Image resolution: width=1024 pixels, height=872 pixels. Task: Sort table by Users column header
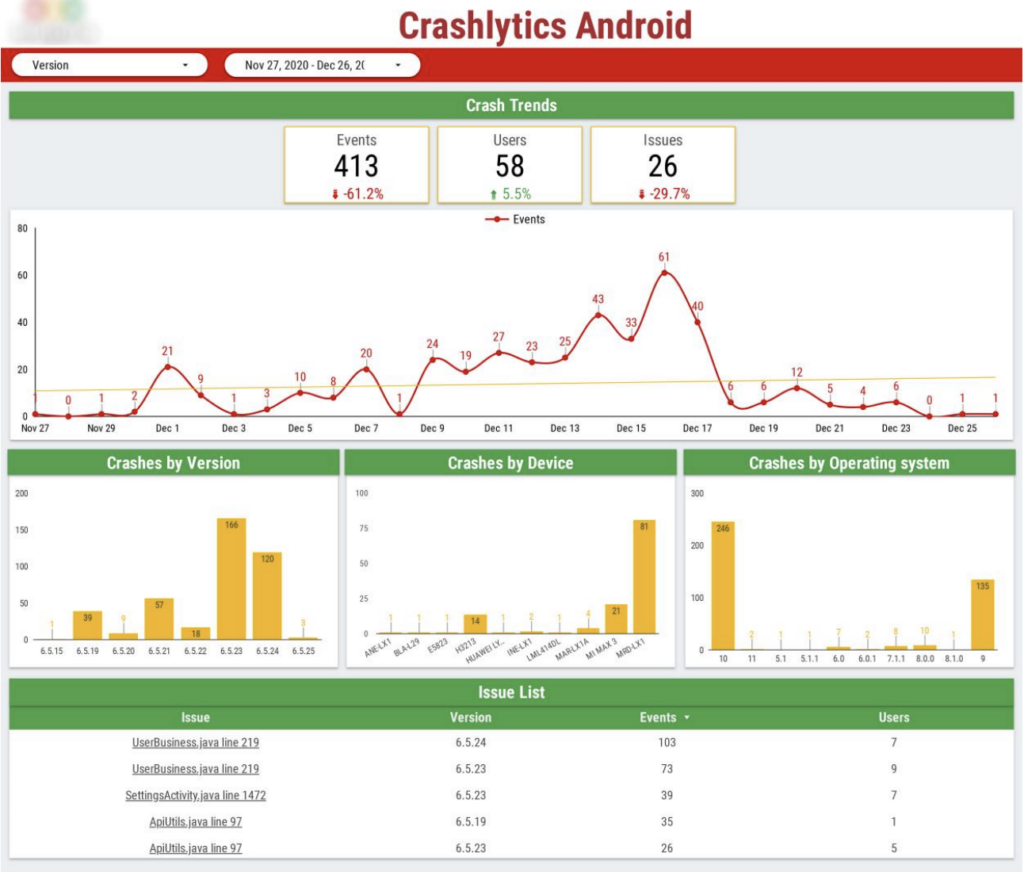pos(893,717)
